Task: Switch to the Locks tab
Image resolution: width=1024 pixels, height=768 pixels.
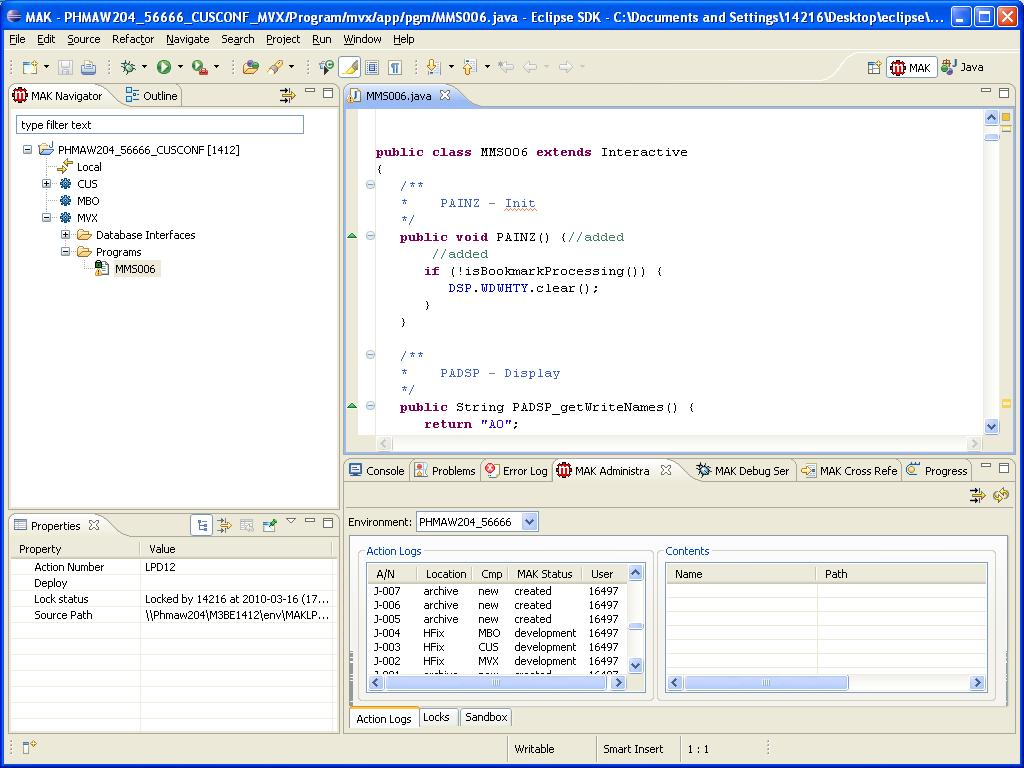Action: click(436, 717)
